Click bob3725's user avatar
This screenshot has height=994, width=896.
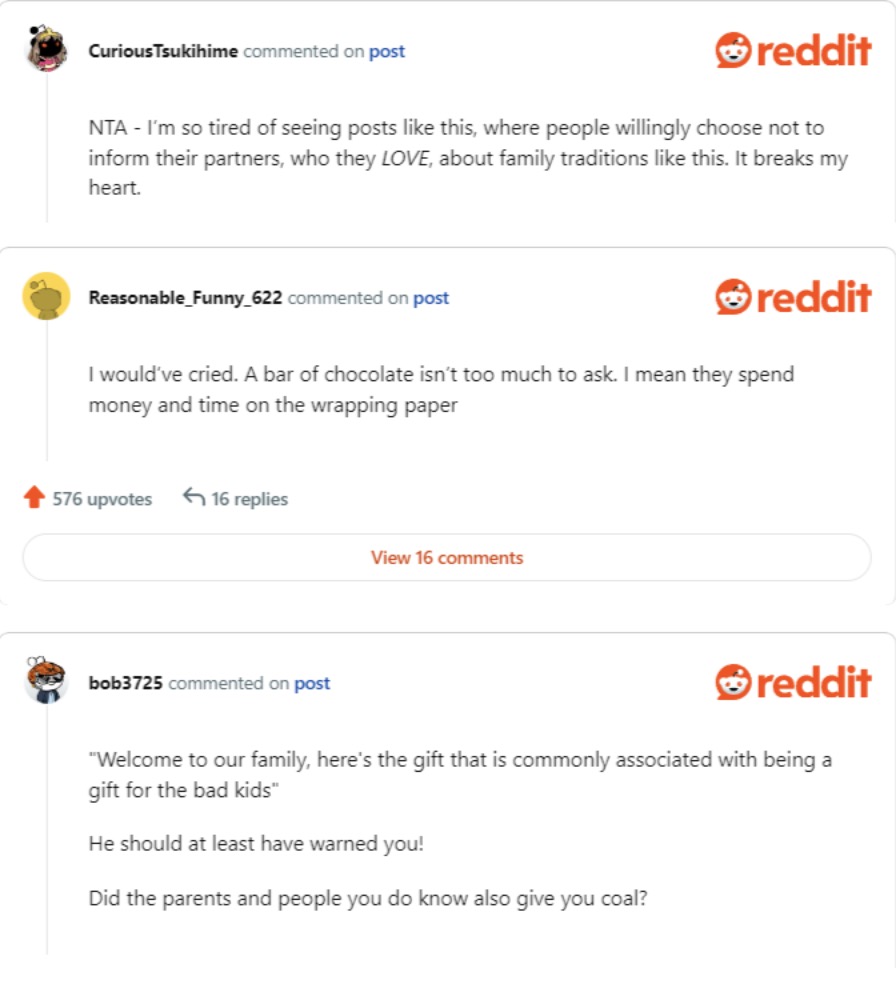point(46,682)
